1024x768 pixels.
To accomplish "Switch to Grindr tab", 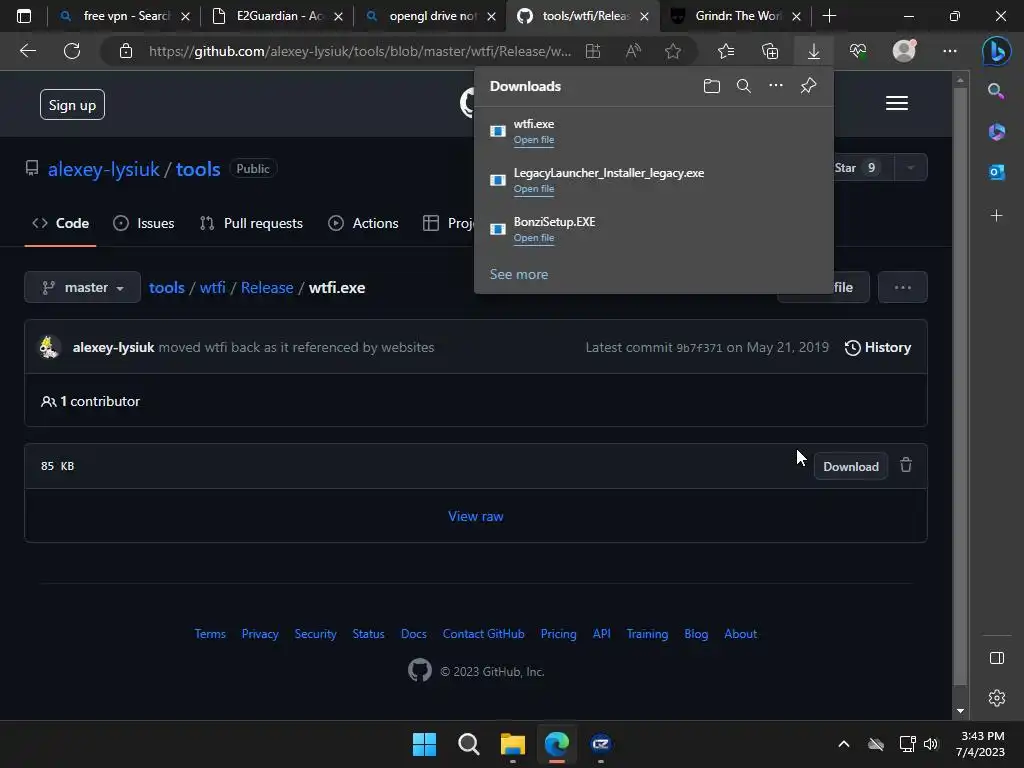I will click(x=735, y=16).
